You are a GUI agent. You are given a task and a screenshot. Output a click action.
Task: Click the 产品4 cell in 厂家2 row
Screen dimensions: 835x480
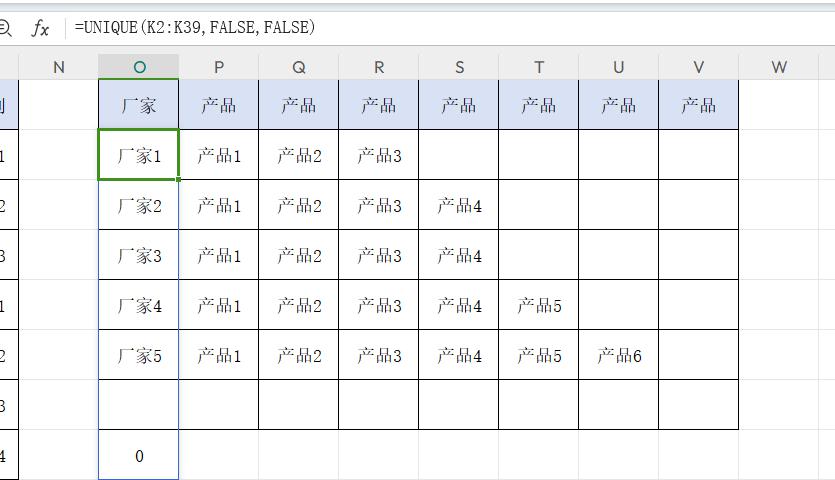tap(459, 205)
